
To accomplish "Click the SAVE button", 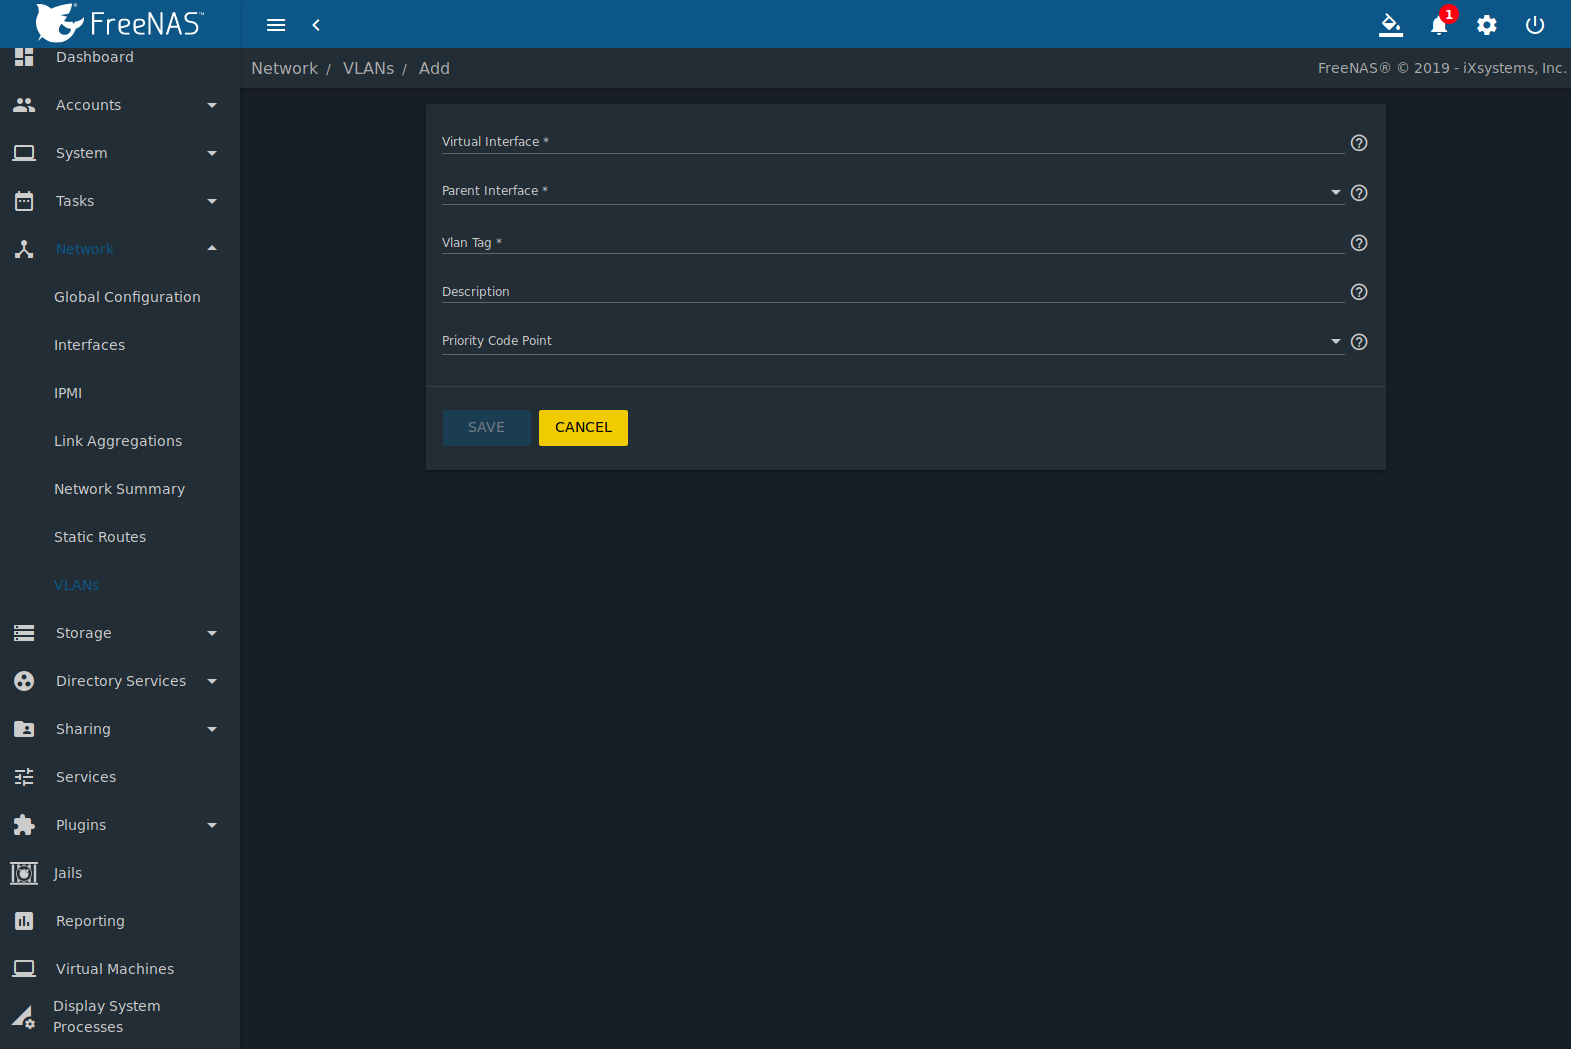I will [487, 428].
